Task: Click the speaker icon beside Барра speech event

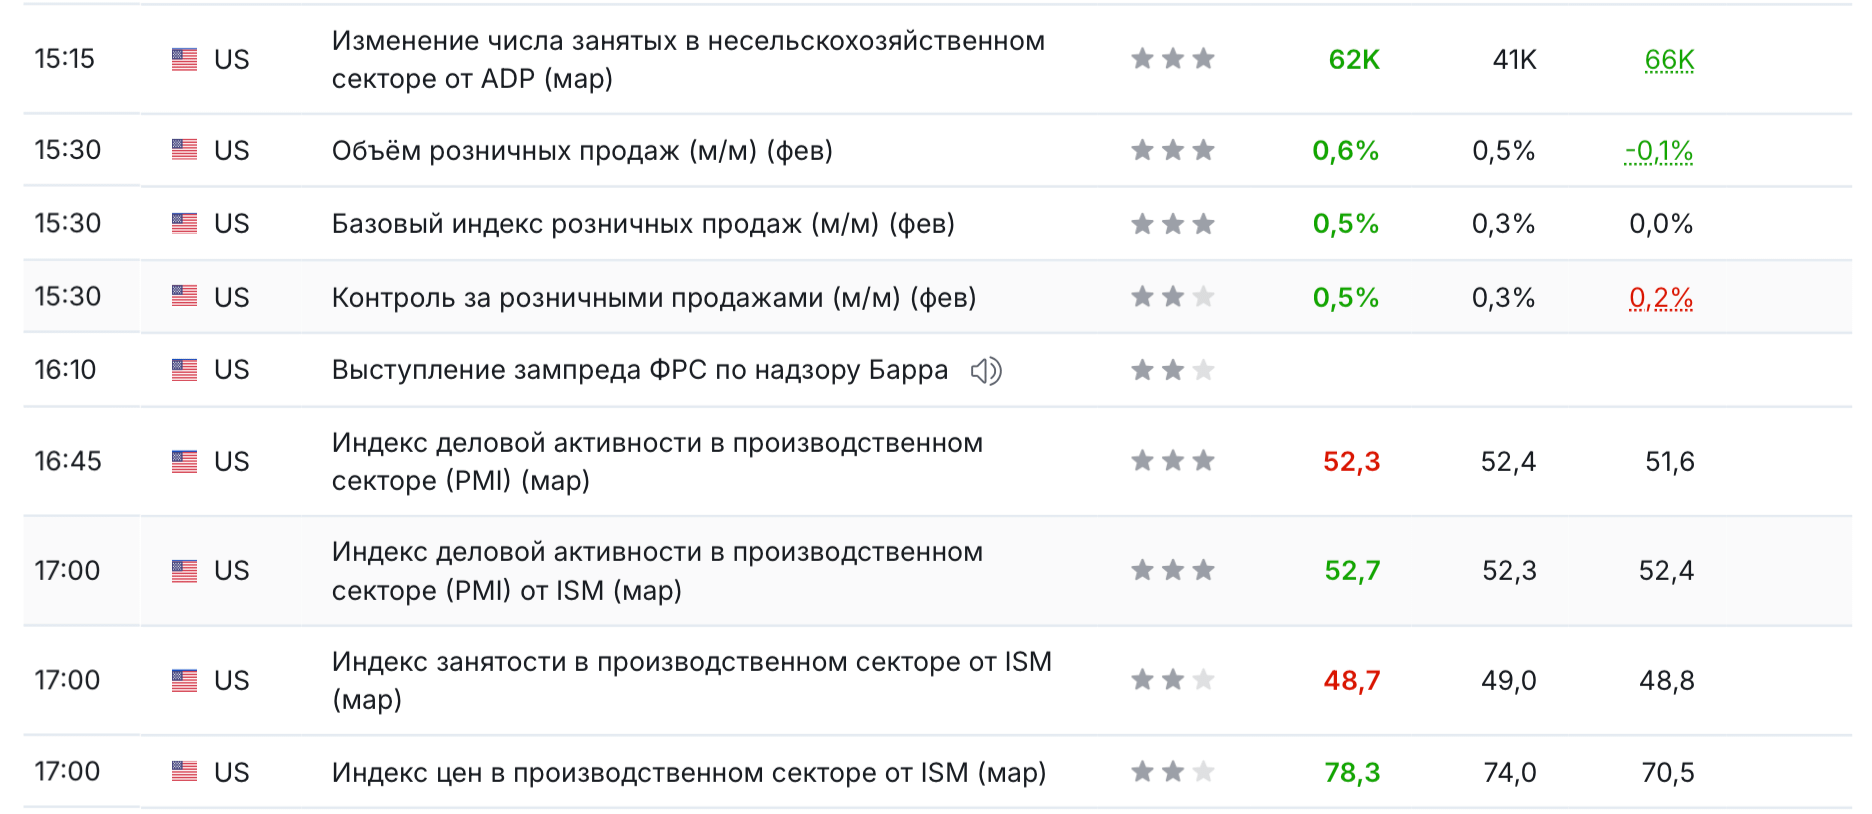Action: pos(986,371)
